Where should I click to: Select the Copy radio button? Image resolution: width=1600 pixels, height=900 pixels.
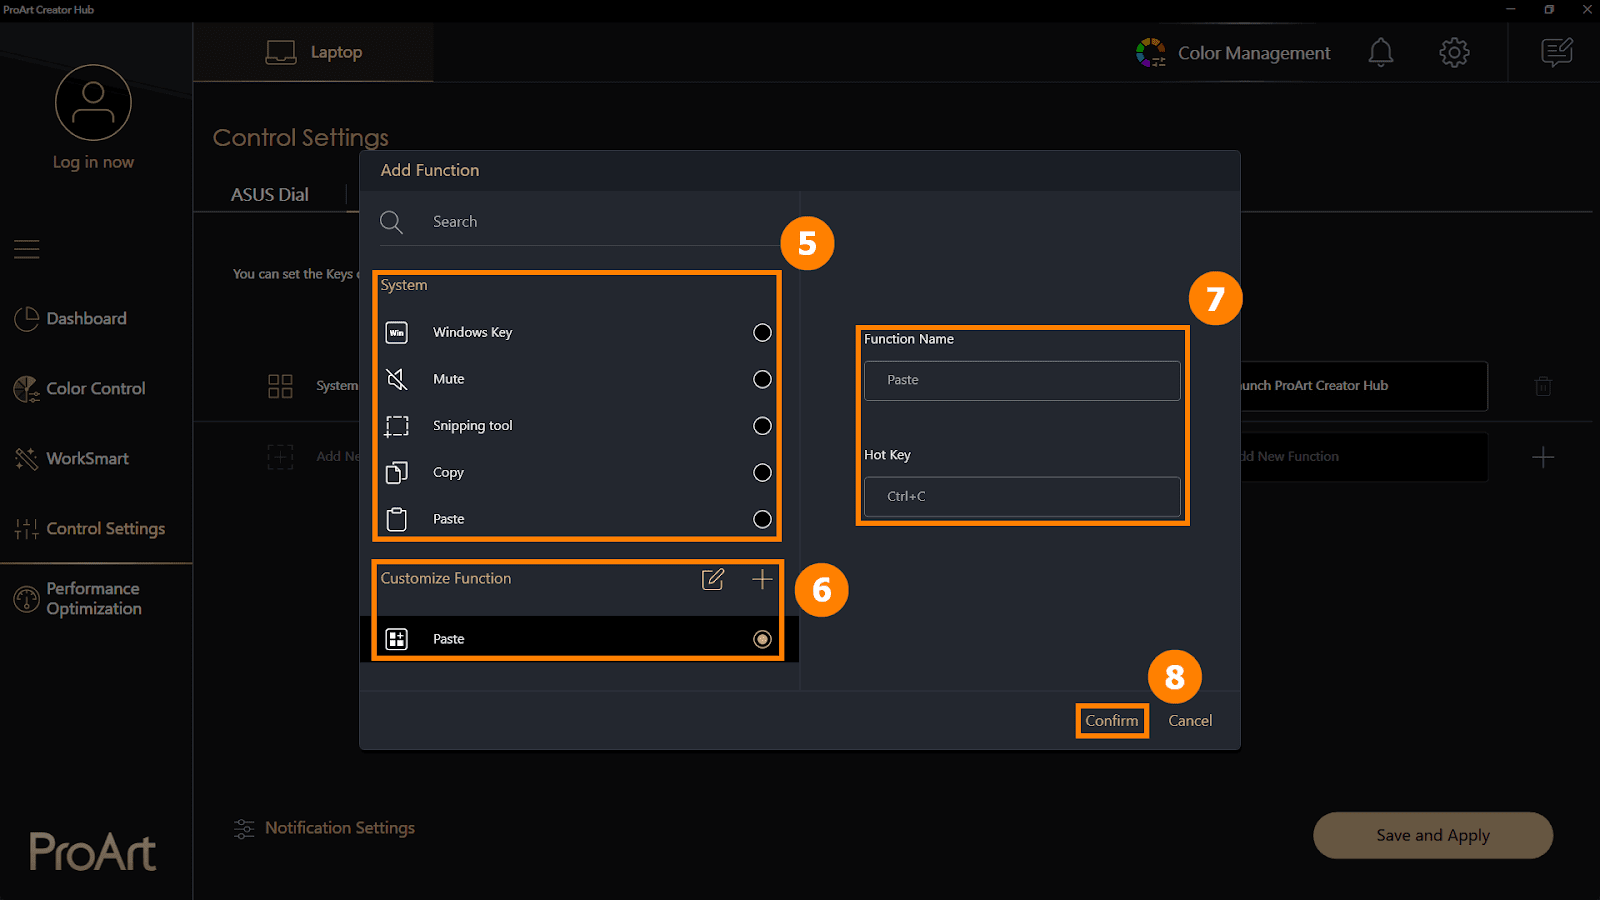pyautogui.click(x=762, y=472)
